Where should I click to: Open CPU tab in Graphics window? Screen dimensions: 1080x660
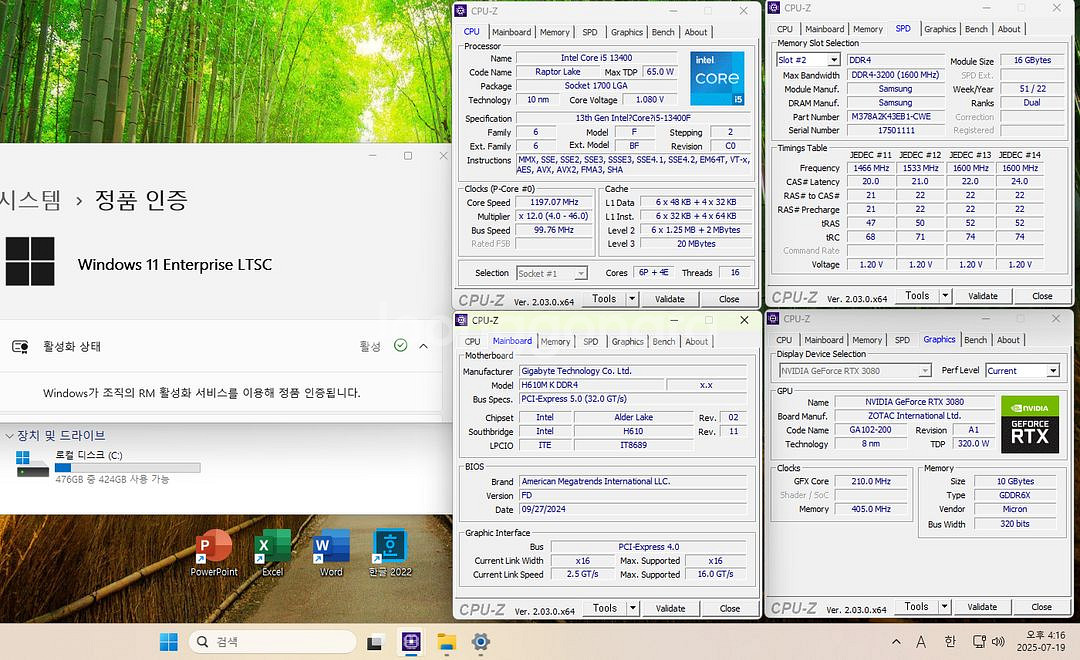784,340
